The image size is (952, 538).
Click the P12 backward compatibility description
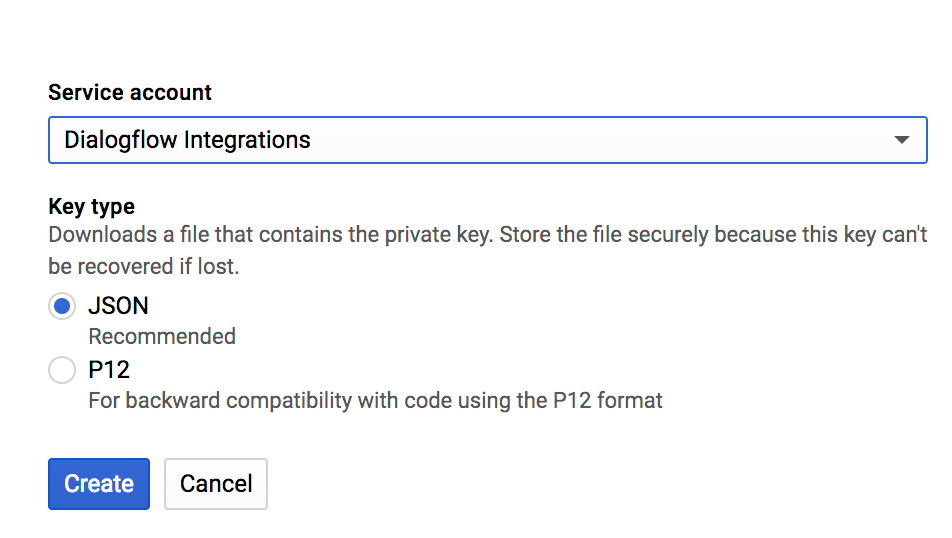pyautogui.click(x=375, y=401)
